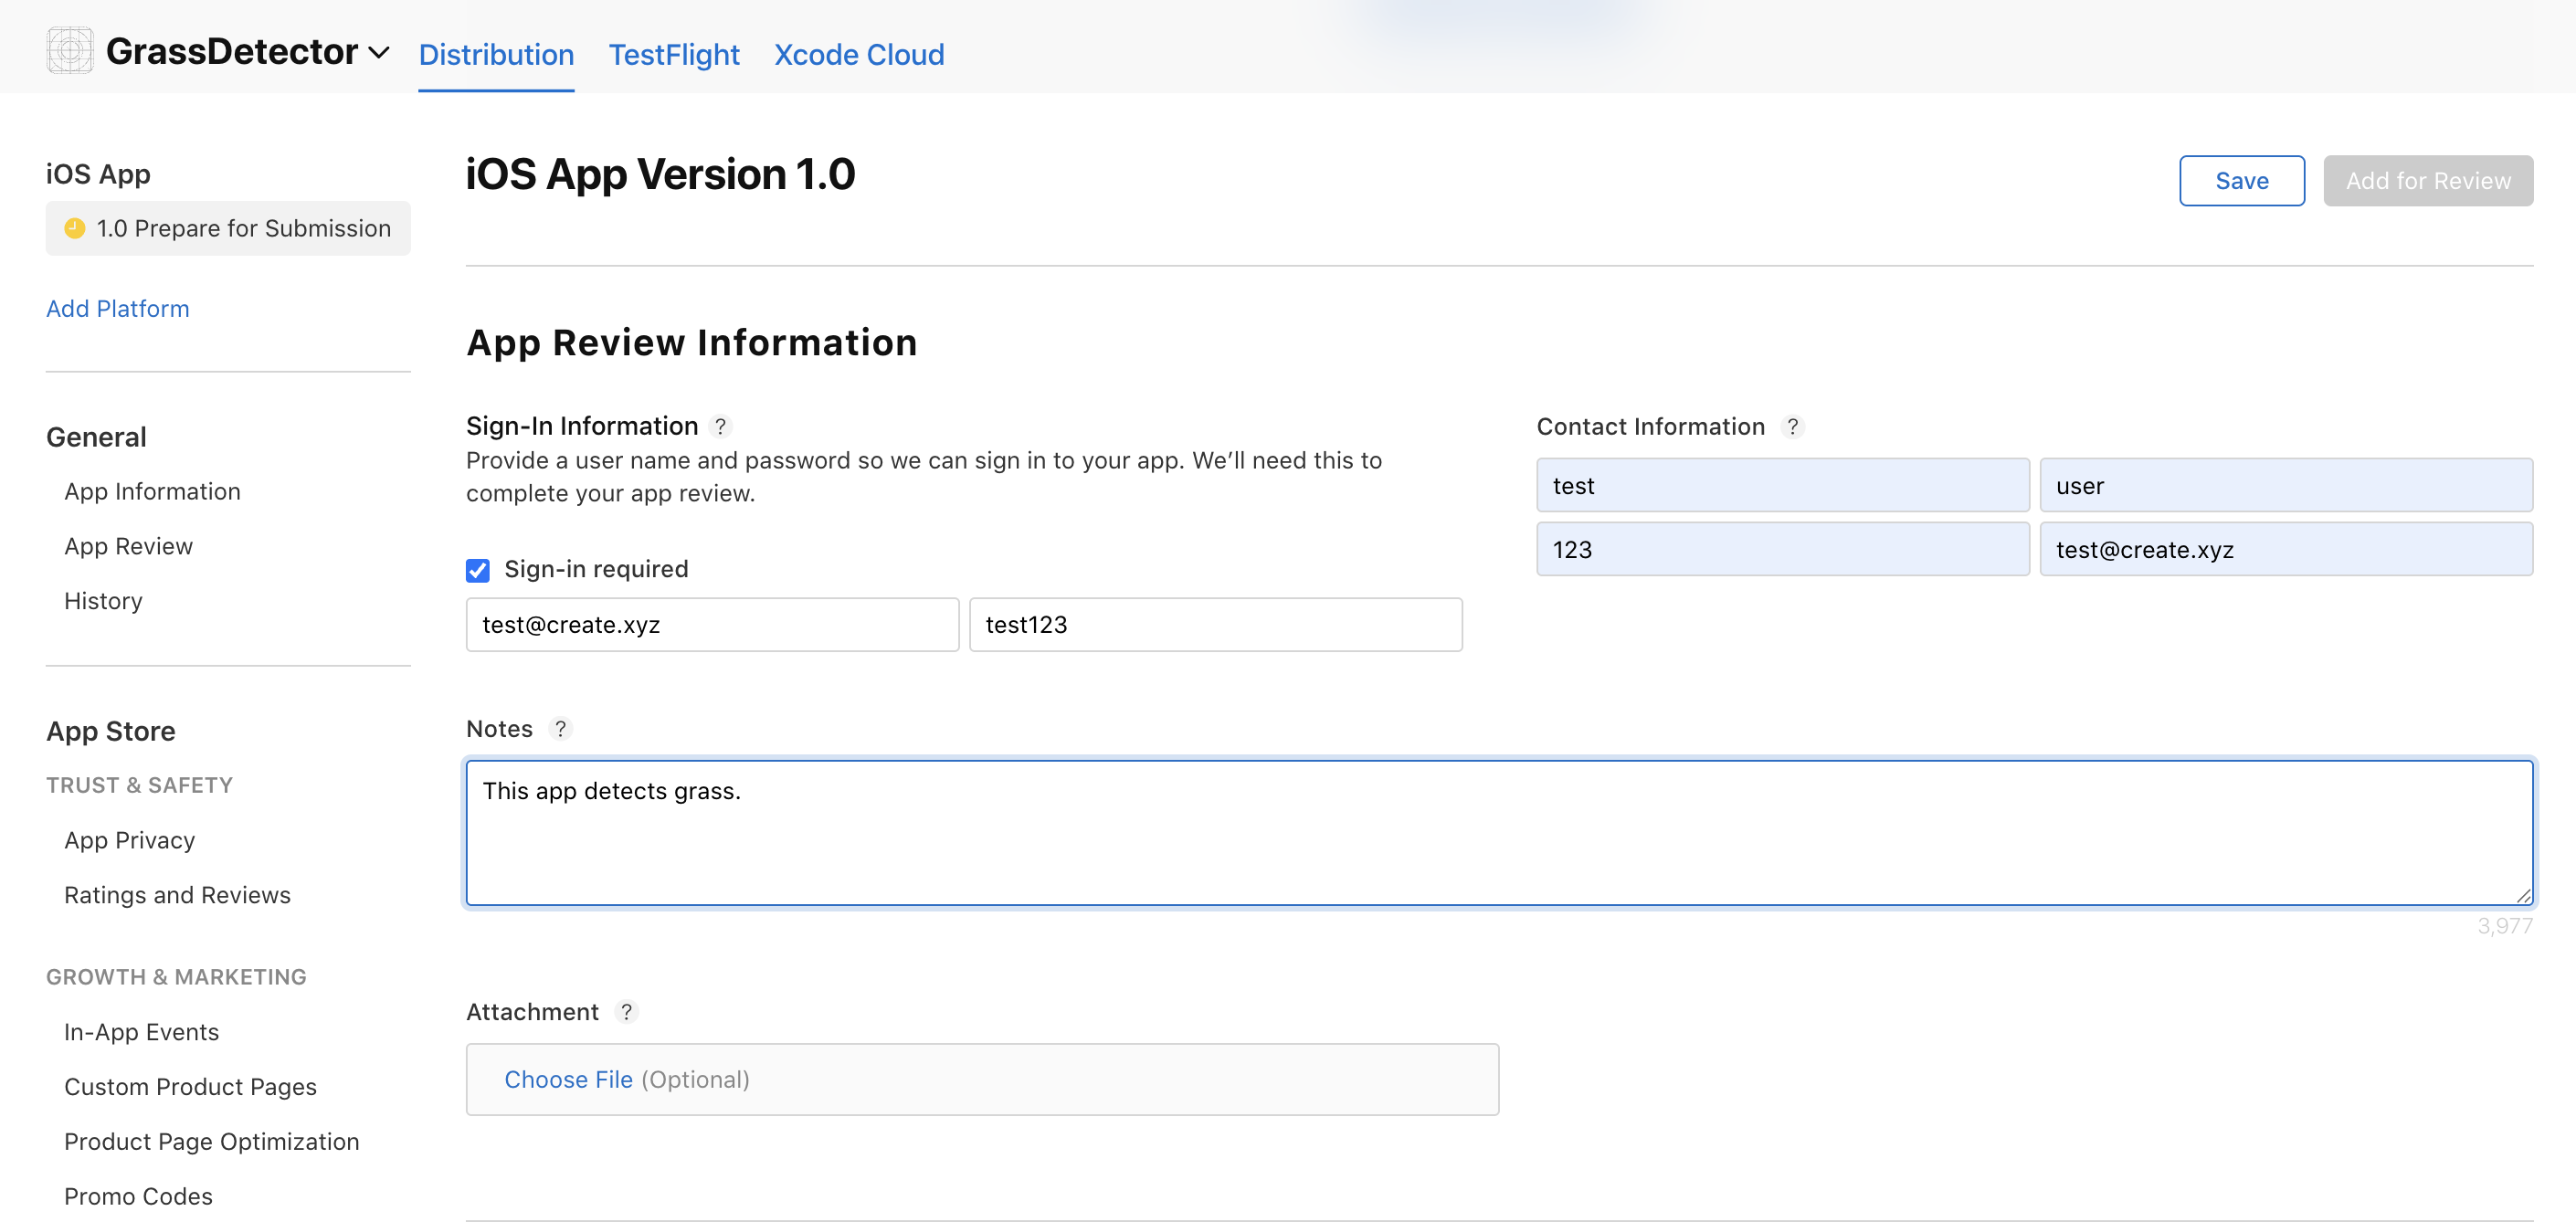The image size is (2576, 1222).
Task: Open App Privacy in the sidebar
Action: pos(129,840)
